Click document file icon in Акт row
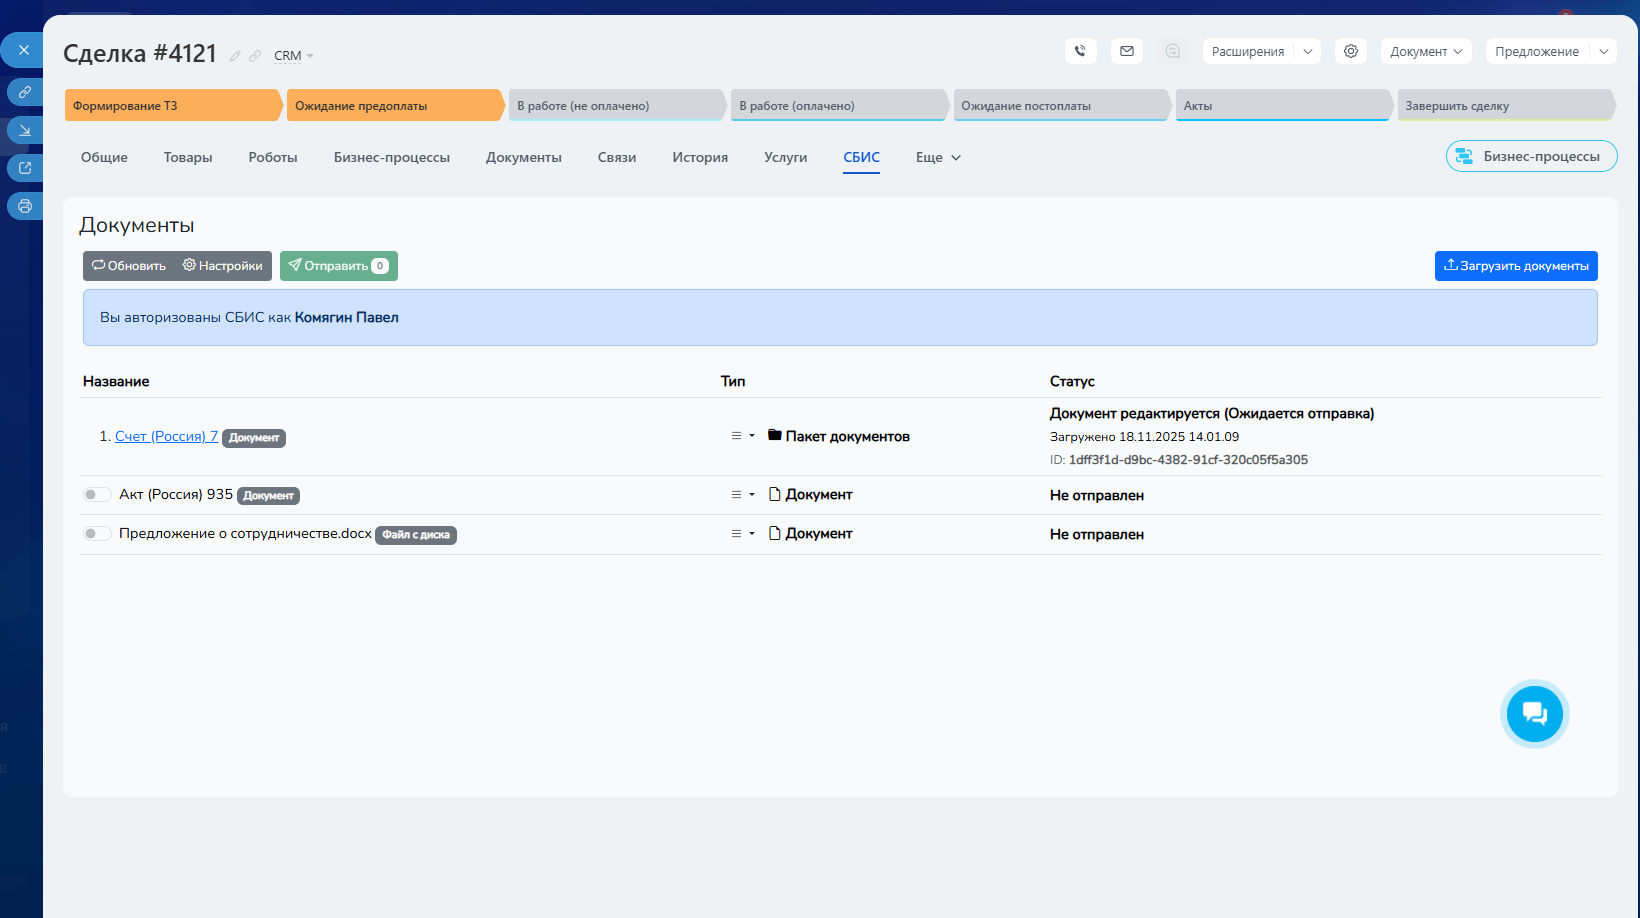The height and width of the screenshot is (918, 1640). [x=775, y=494]
